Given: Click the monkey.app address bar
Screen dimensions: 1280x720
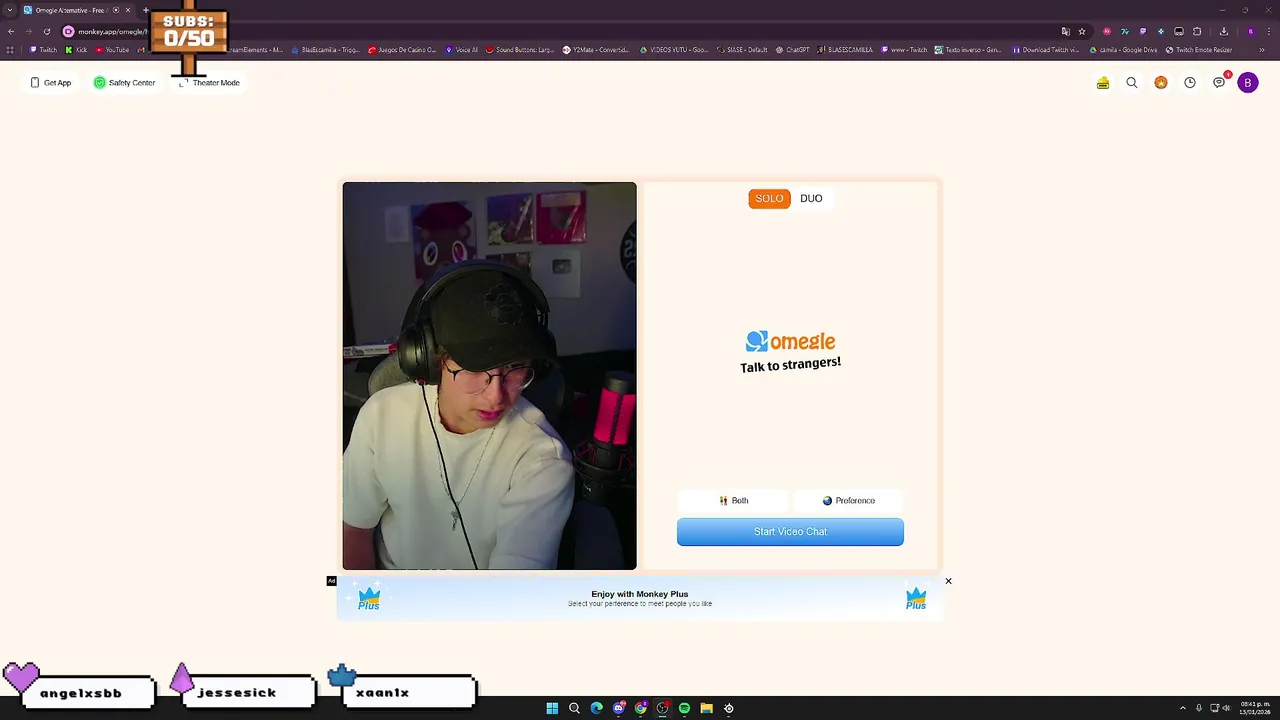Looking at the screenshot, I should (x=112, y=31).
